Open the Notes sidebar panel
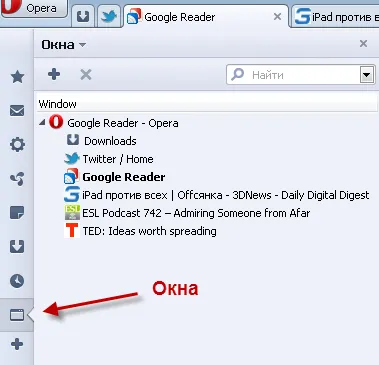 (x=17, y=213)
